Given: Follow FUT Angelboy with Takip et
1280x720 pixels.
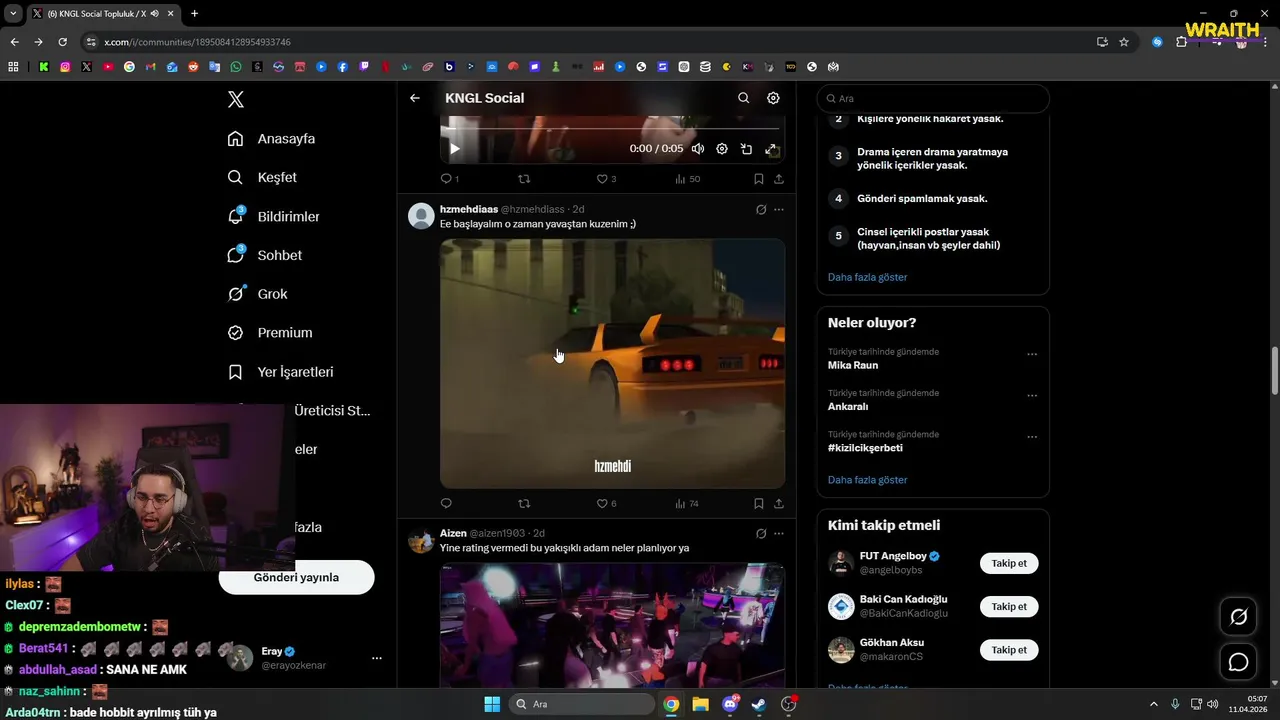Looking at the screenshot, I should pos(1009,563).
